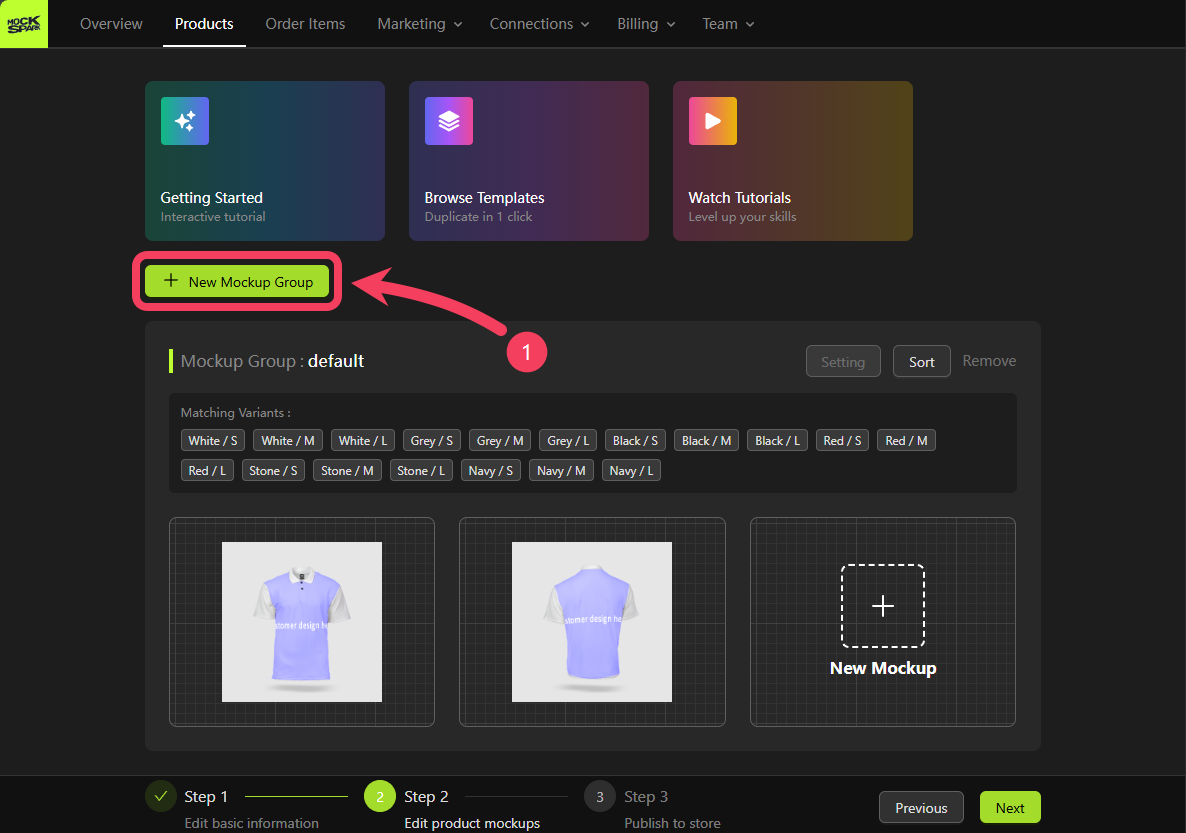Click the Previous button
Image resolution: width=1186 pixels, height=833 pixels.
921,807
